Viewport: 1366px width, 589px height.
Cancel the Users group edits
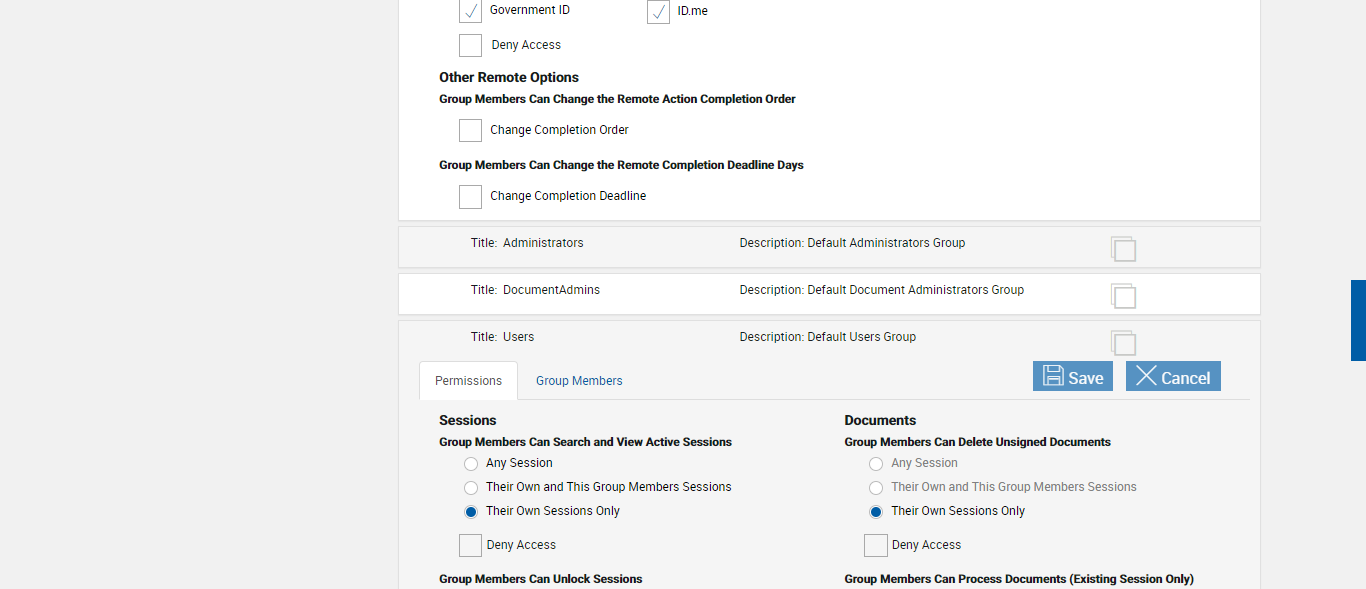click(1172, 376)
